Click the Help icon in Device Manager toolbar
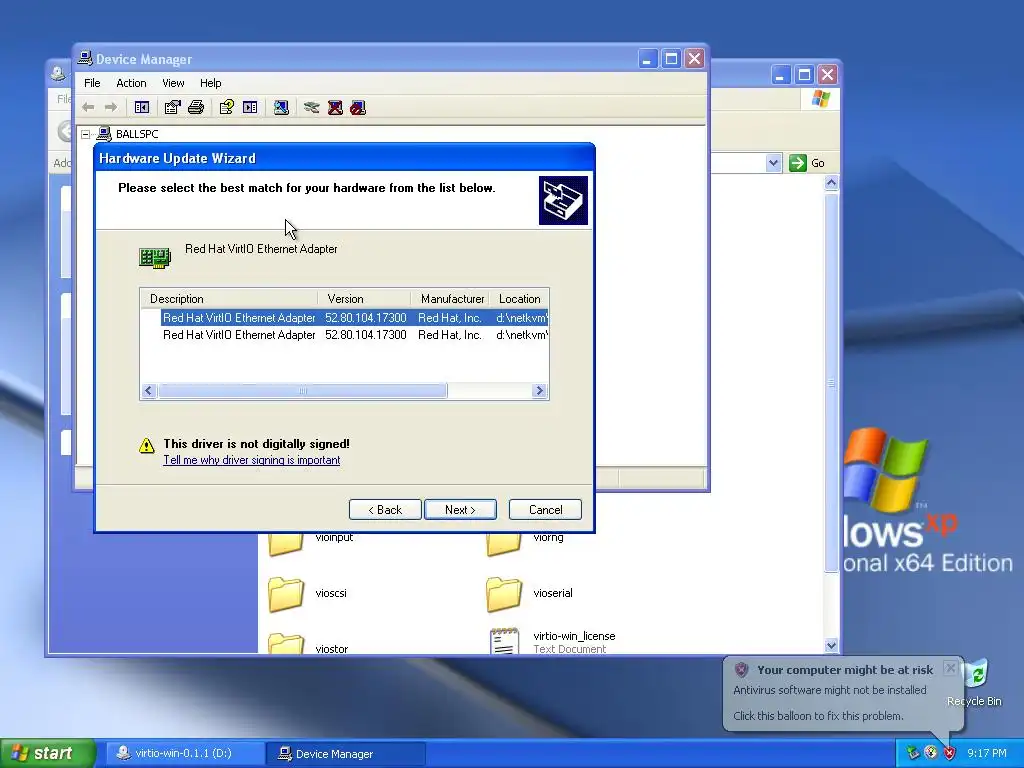1024x768 pixels. tap(227, 107)
